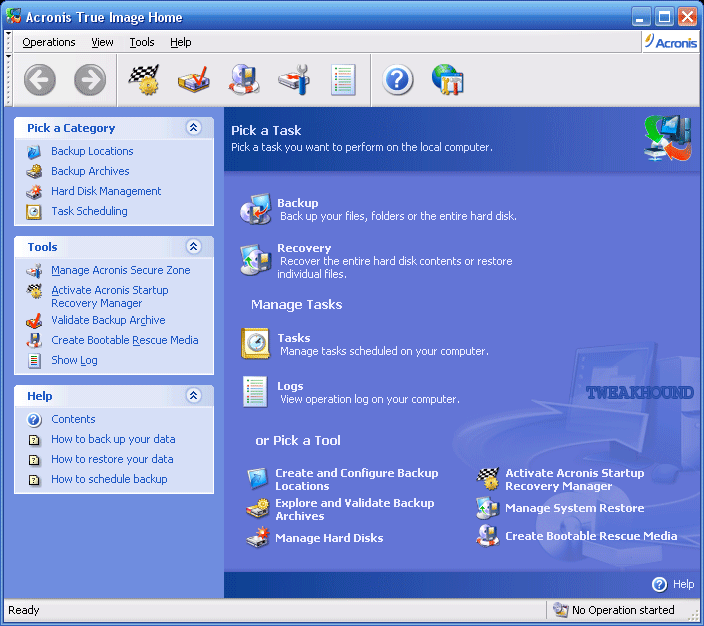This screenshot has width=704, height=626.
Task: Click Validate Backup Archive sidebar icon
Action: [34, 321]
